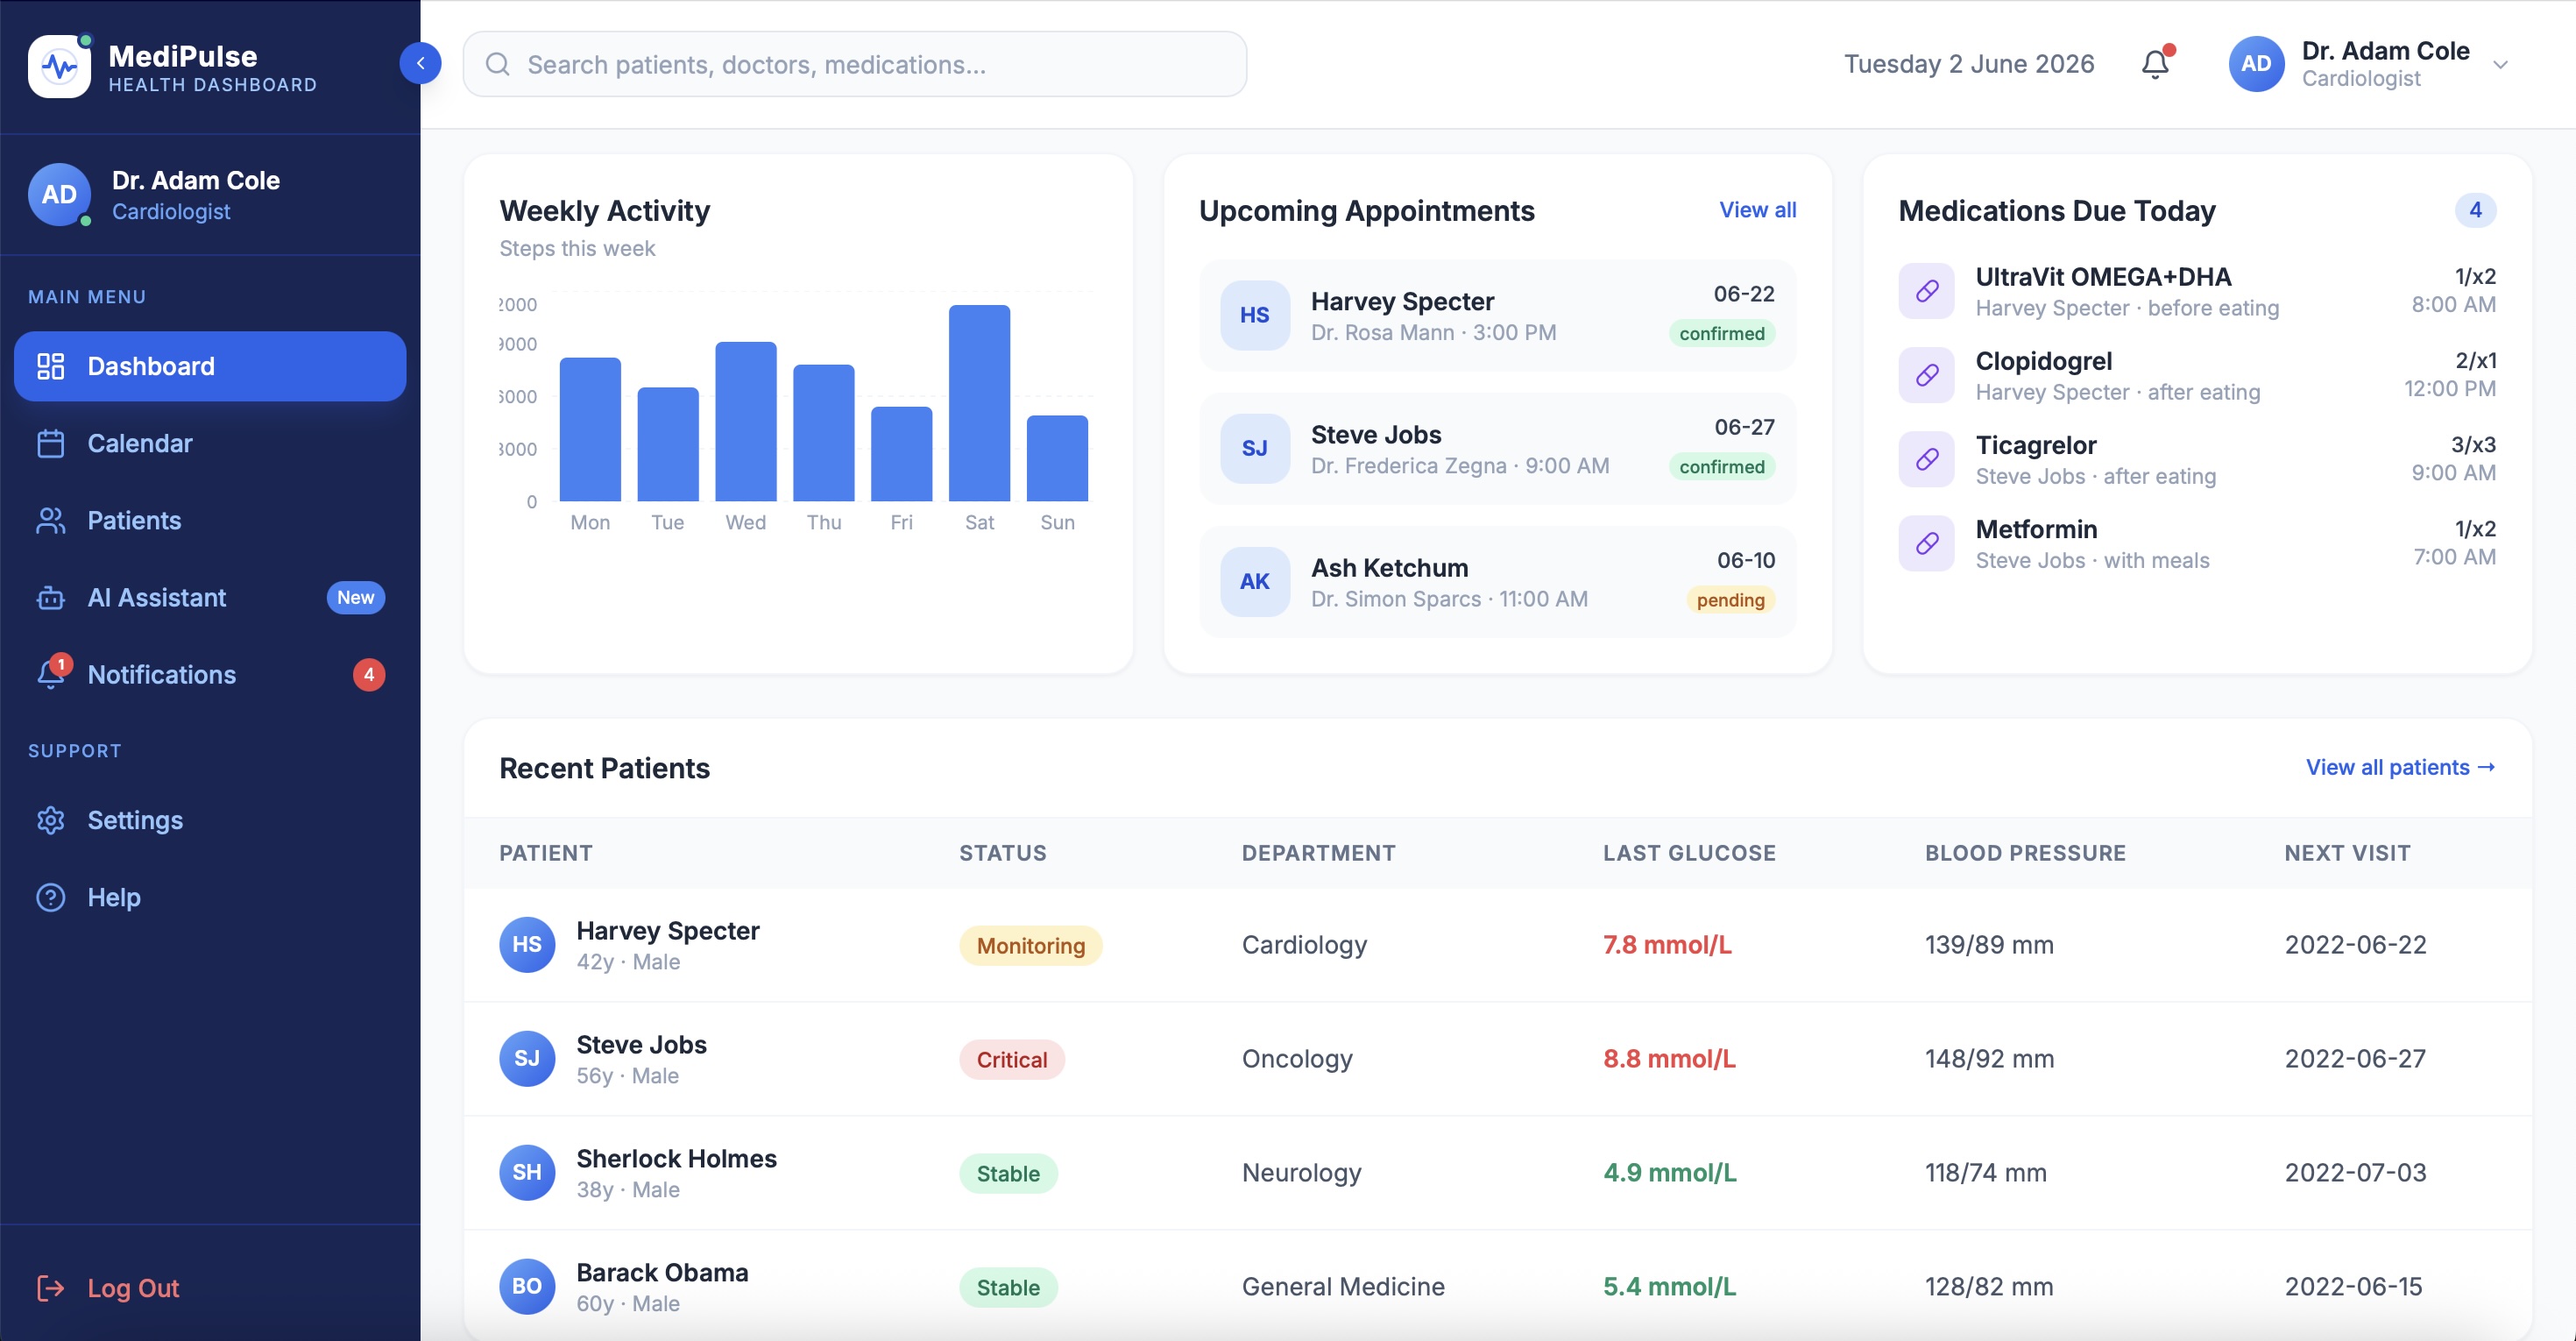Open the Settings menu item

tap(210, 820)
